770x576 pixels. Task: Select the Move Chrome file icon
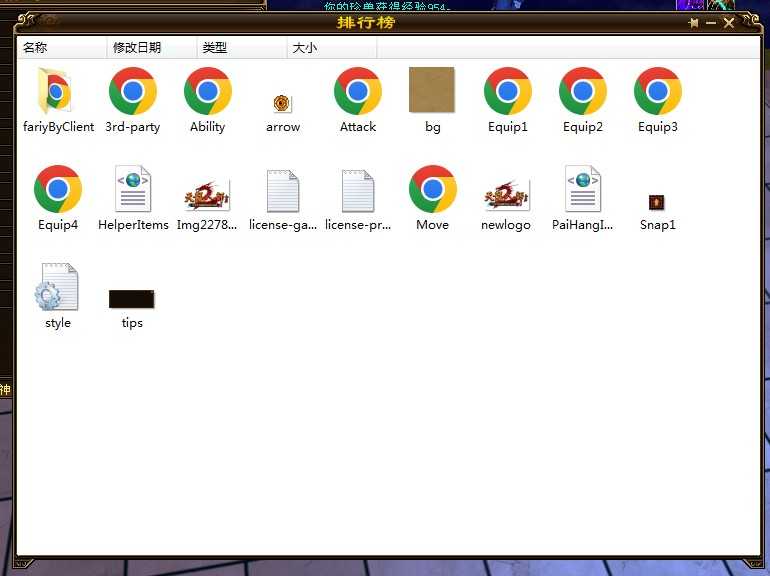[x=433, y=189]
